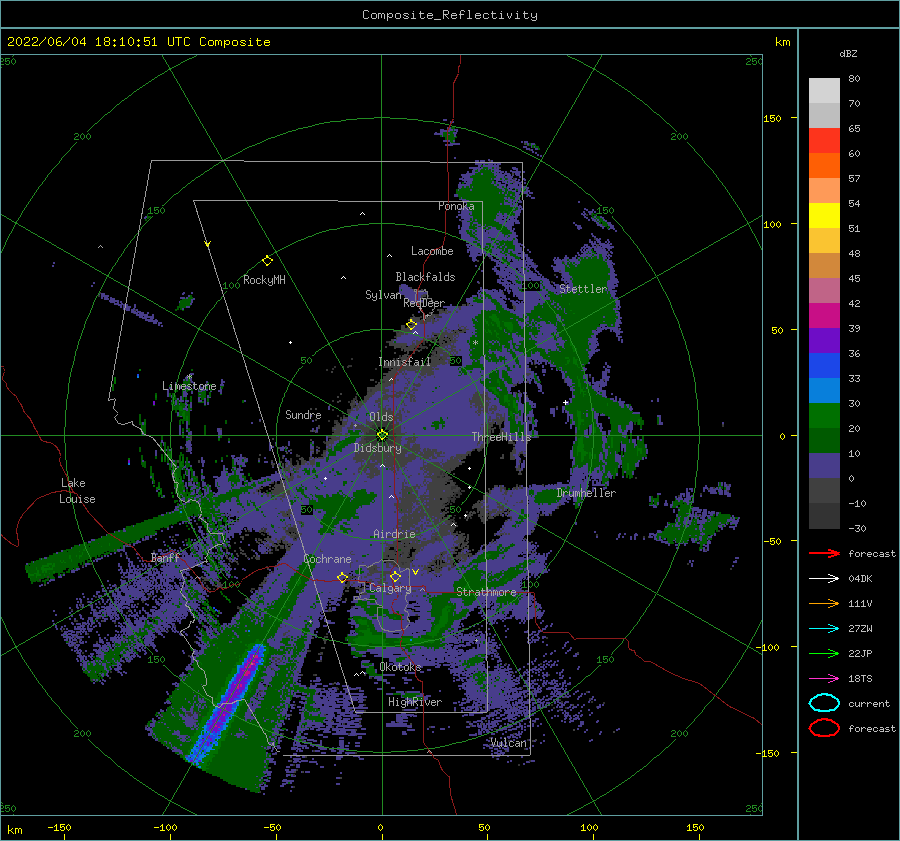
Task: Click the word current in legend
Action: coord(869,703)
